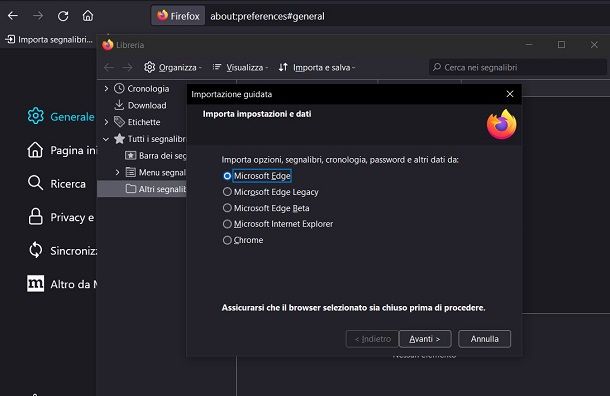Go back in the Firefox browser toolbar
This screenshot has height=396, width=610.
coord(13,16)
